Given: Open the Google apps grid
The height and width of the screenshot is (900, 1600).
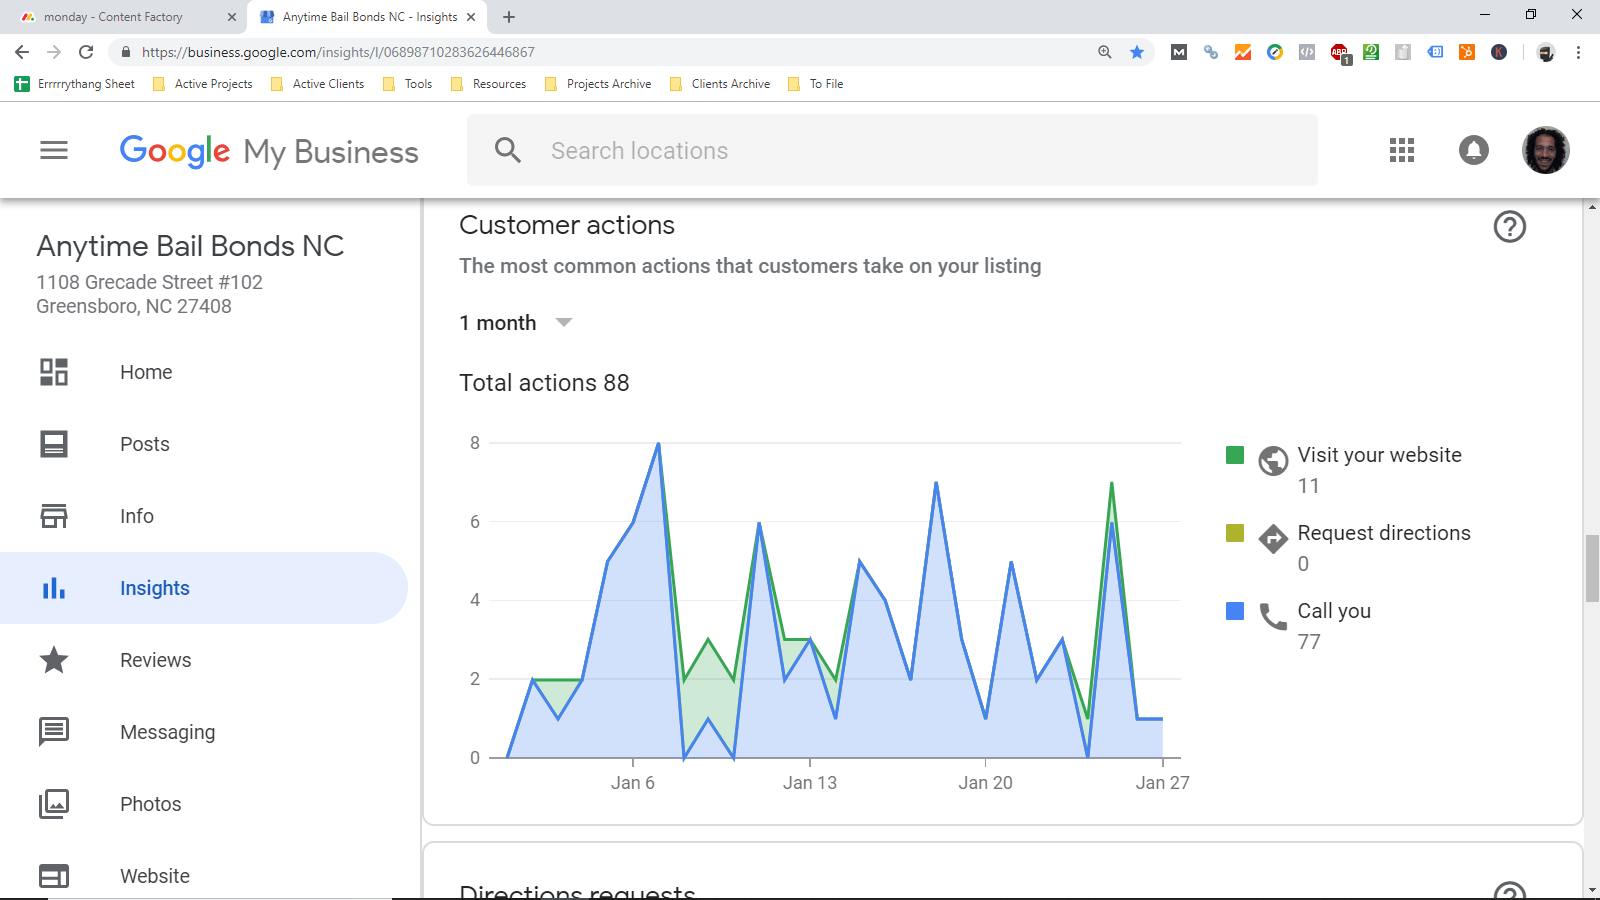Looking at the screenshot, I should 1402,150.
